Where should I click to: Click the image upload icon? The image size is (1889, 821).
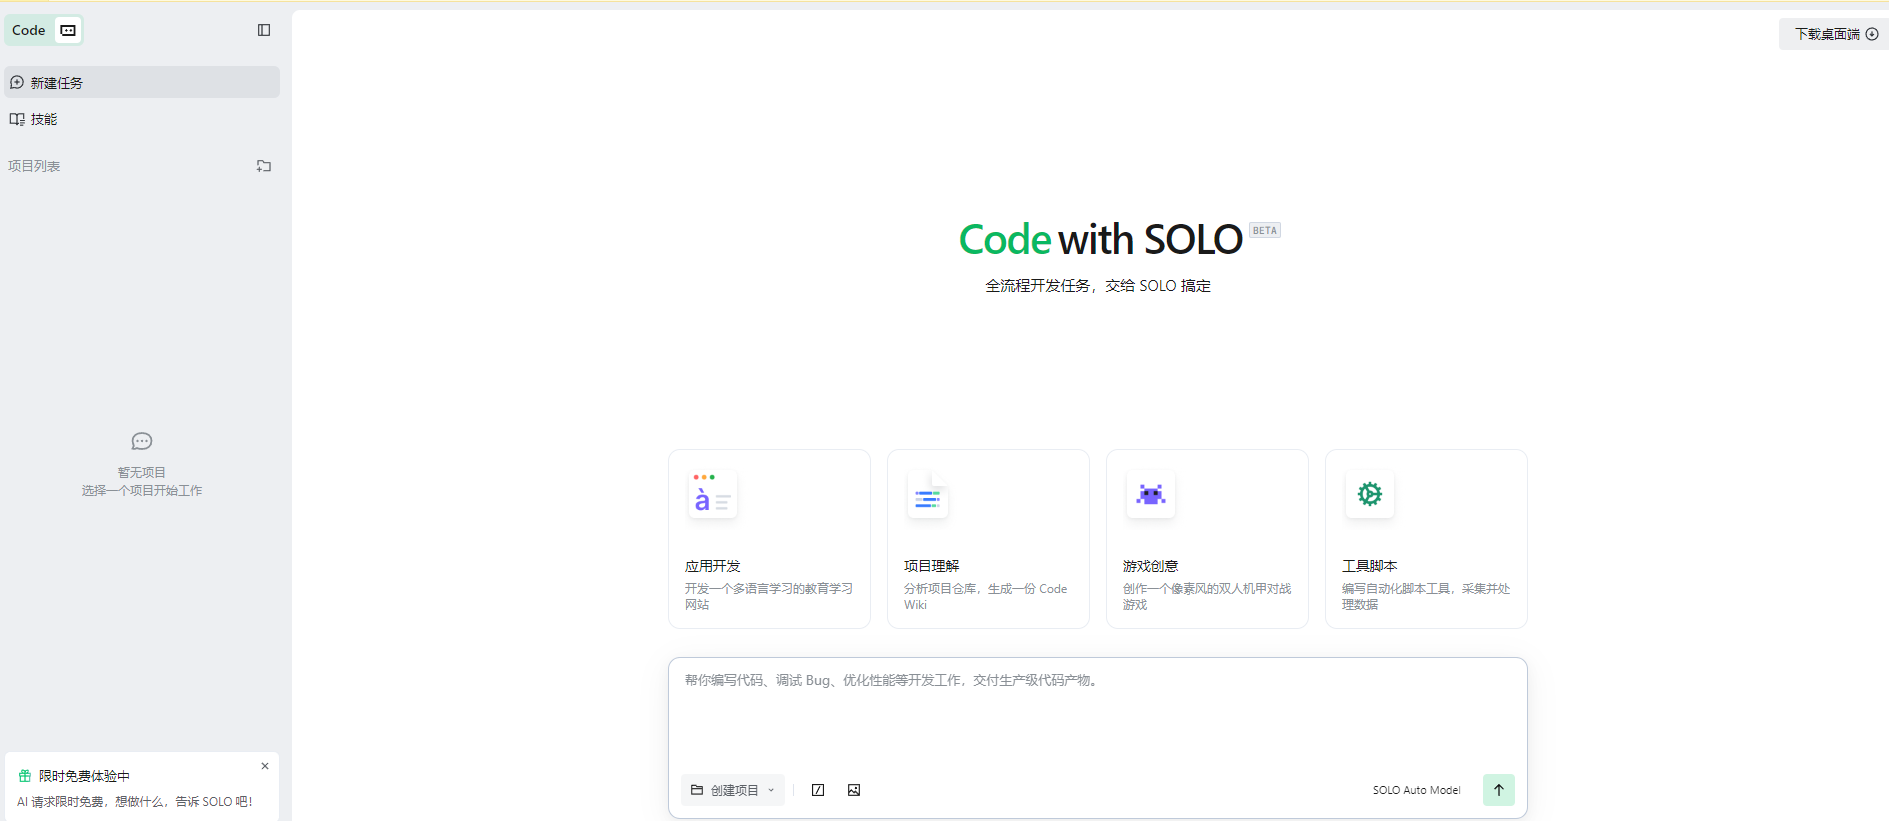click(x=854, y=790)
